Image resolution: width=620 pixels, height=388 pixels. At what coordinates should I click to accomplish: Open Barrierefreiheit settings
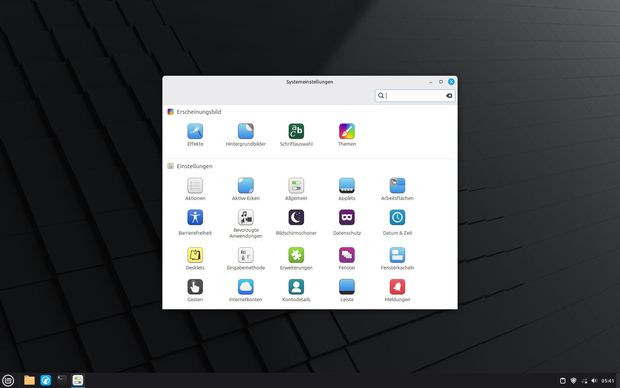pyautogui.click(x=195, y=223)
